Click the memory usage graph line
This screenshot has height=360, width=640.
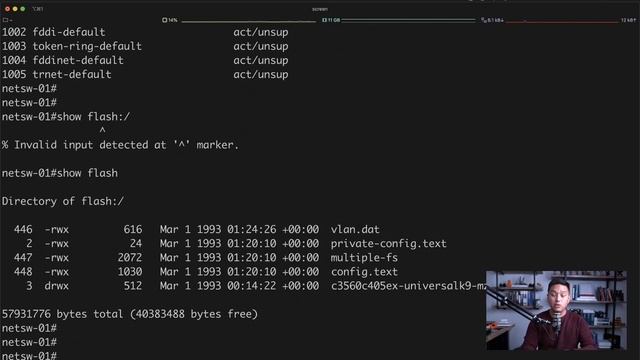click(x=408, y=20)
